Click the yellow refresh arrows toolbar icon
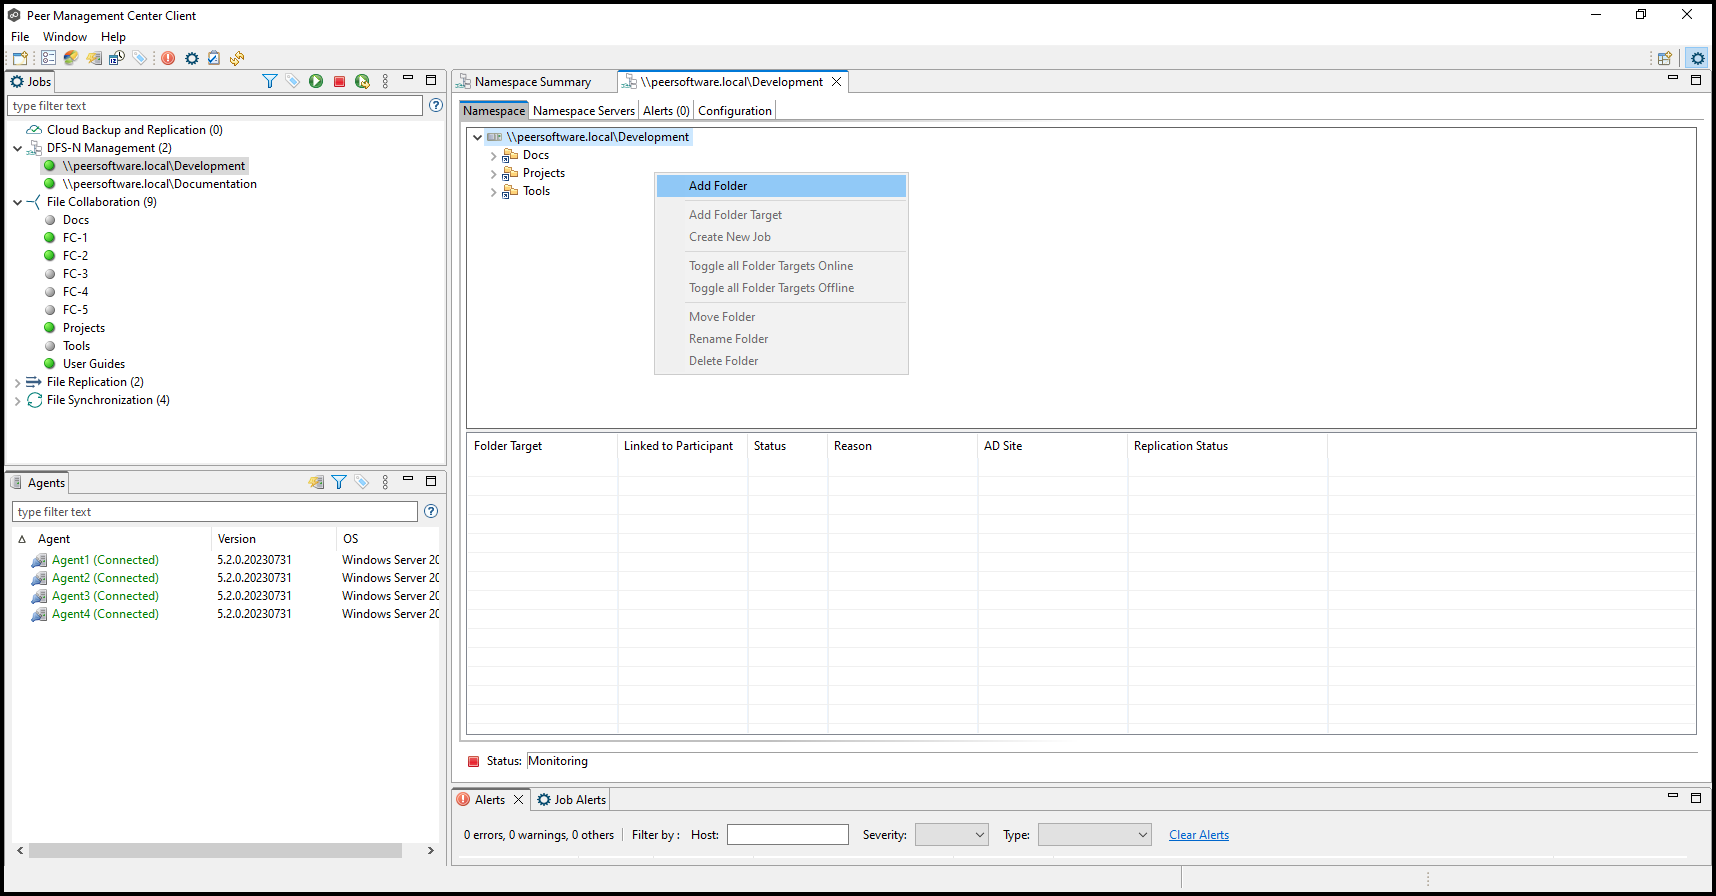Image resolution: width=1716 pixels, height=896 pixels. click(x=237, y=59)
